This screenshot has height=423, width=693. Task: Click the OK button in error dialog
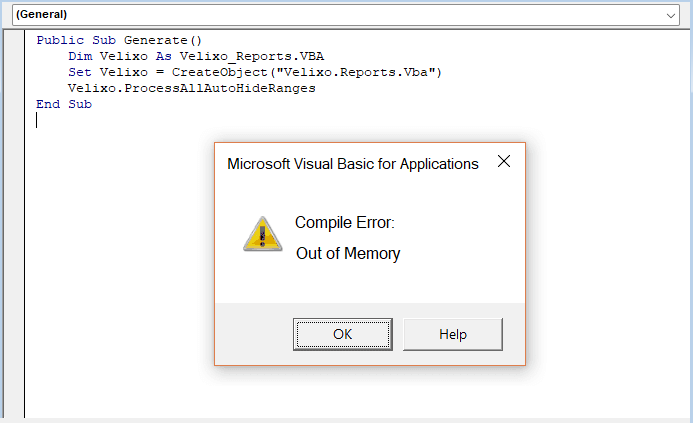pyautogui.click(x=343, y=334)
